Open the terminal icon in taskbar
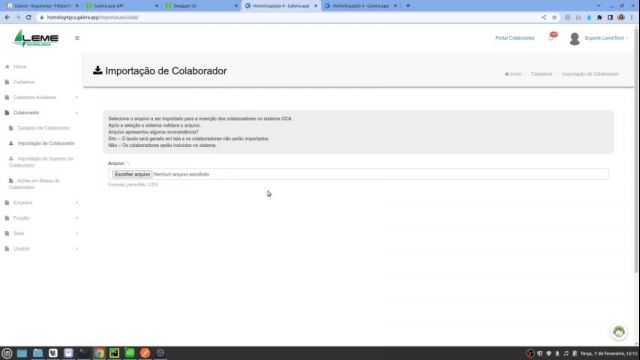Viewport: 640px width, 360px height. [84, 353]
